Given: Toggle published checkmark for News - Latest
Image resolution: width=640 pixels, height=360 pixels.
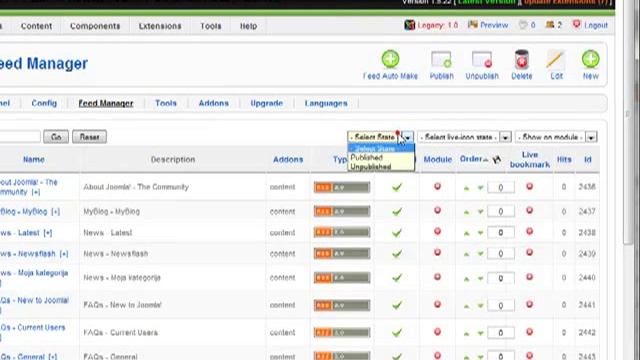Looking at the screenshot, I should 397,233.
